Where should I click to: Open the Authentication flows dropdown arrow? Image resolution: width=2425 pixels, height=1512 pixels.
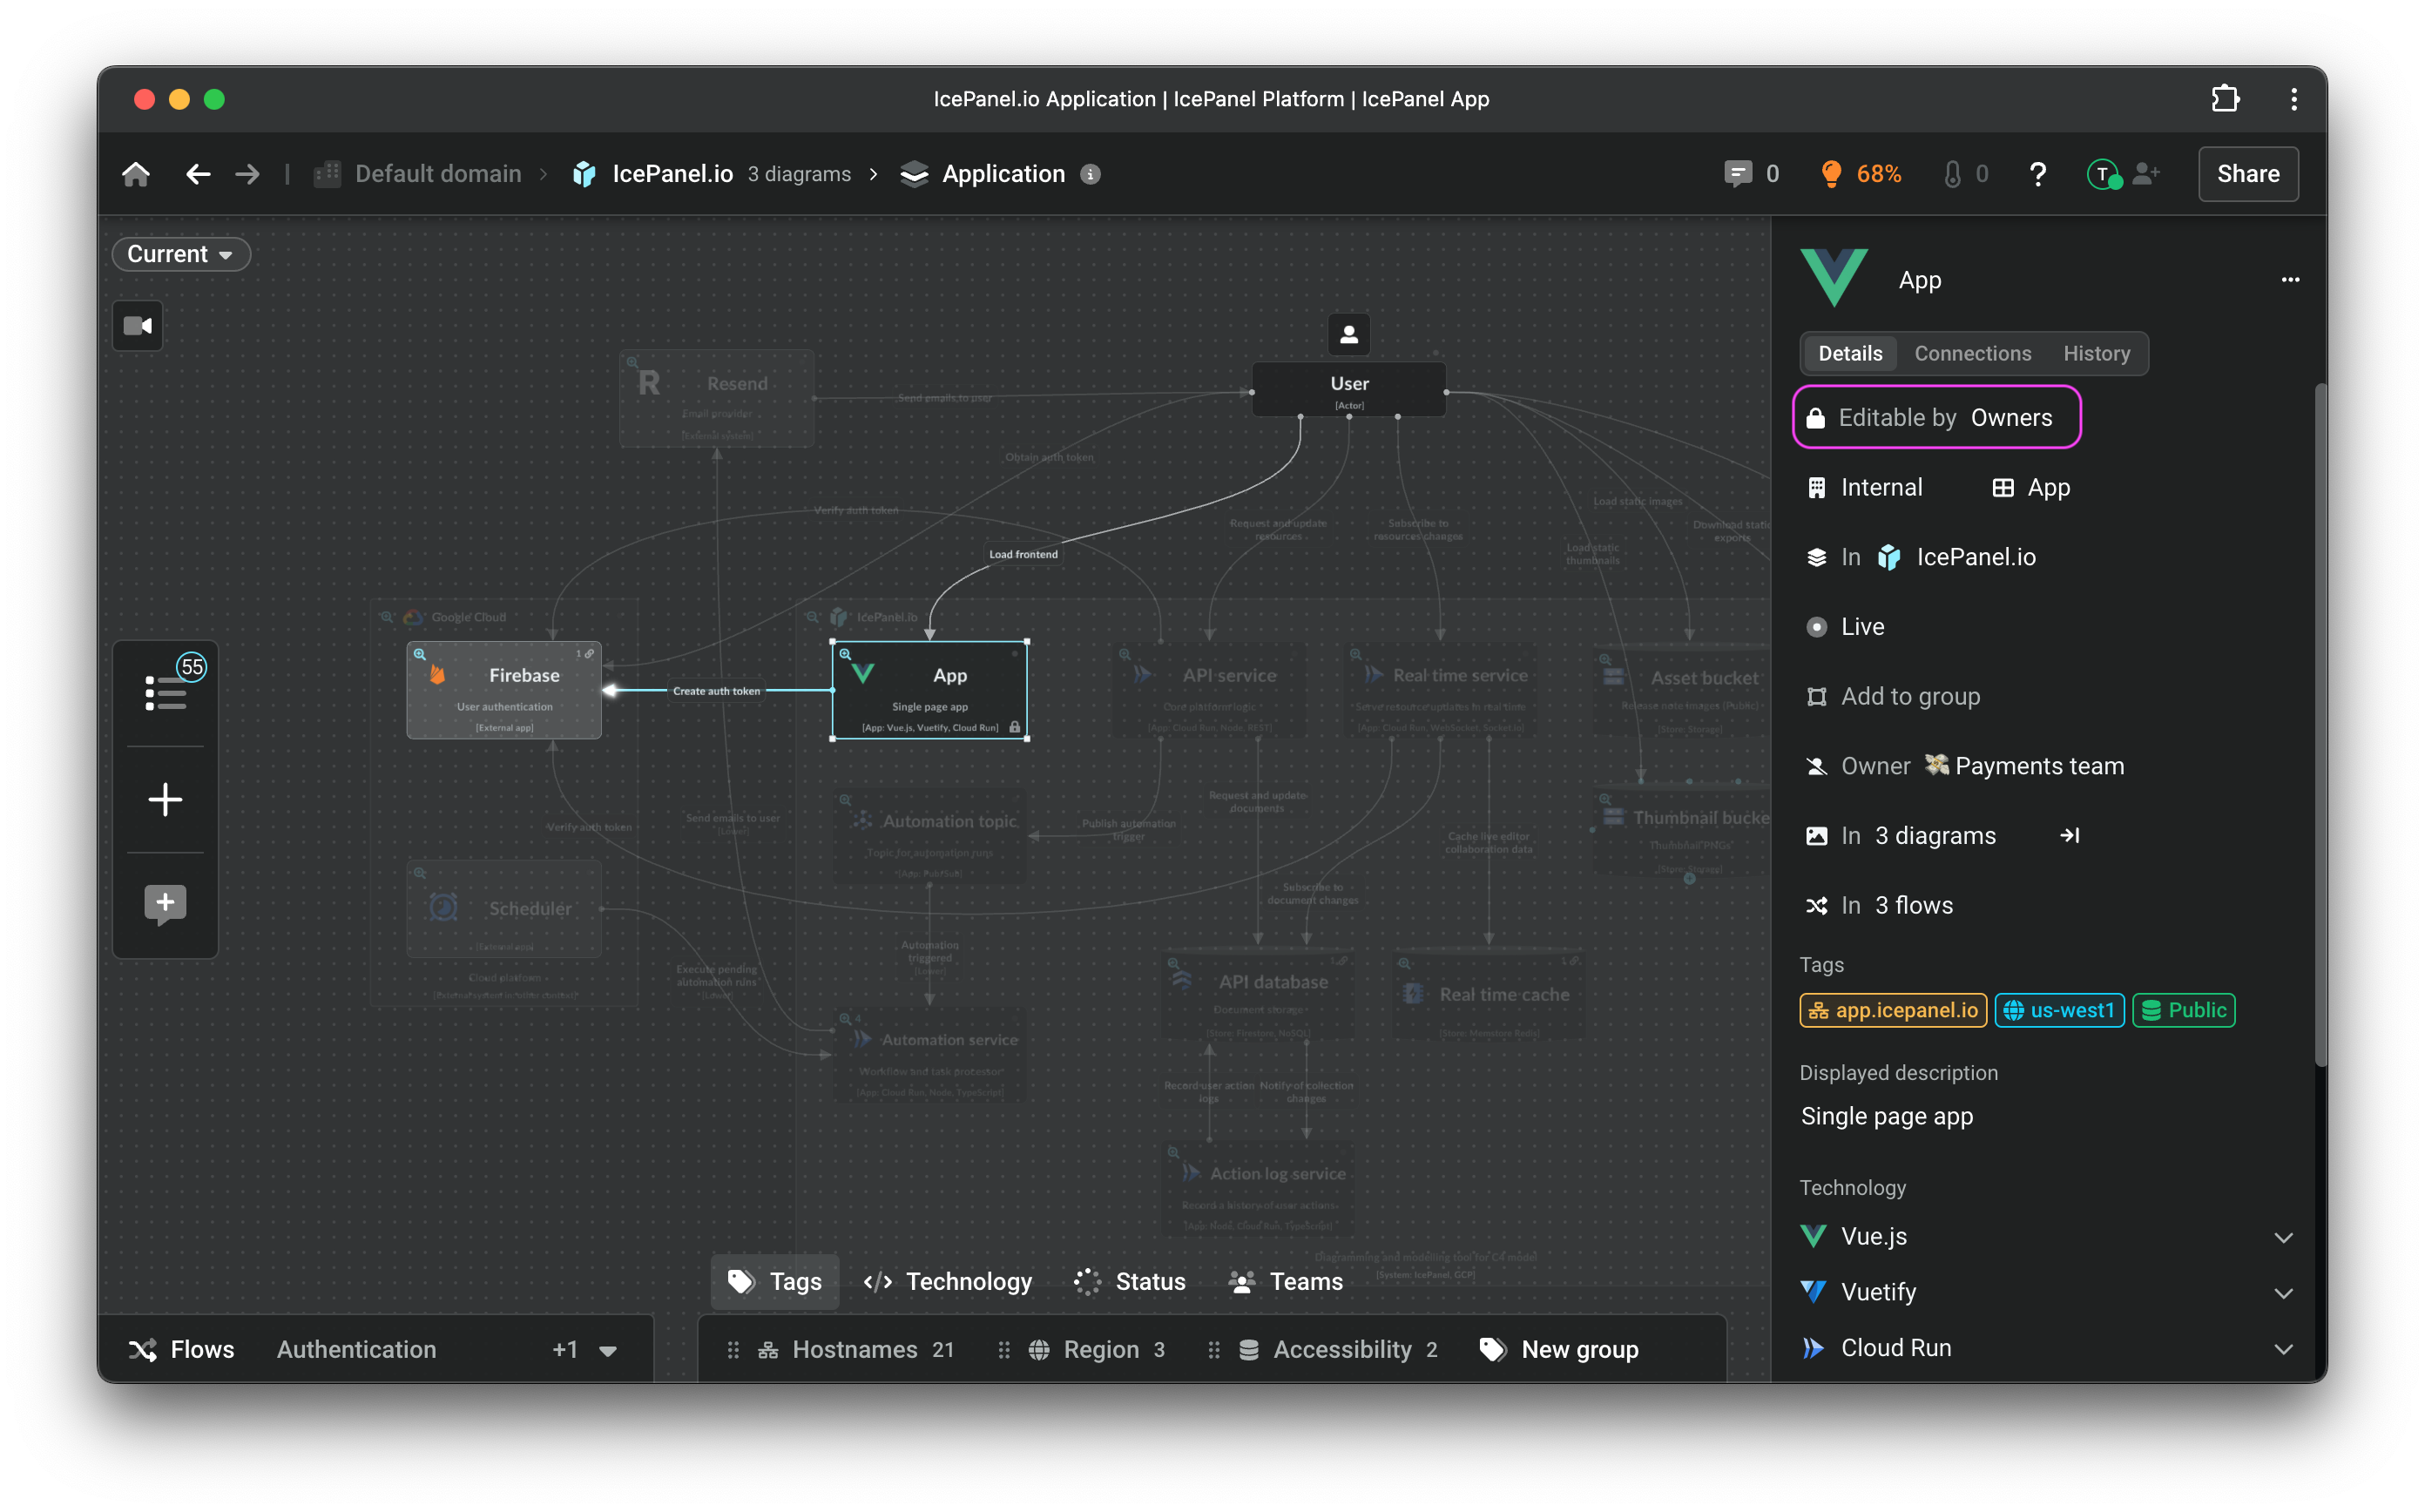(x=607, y=1350)
